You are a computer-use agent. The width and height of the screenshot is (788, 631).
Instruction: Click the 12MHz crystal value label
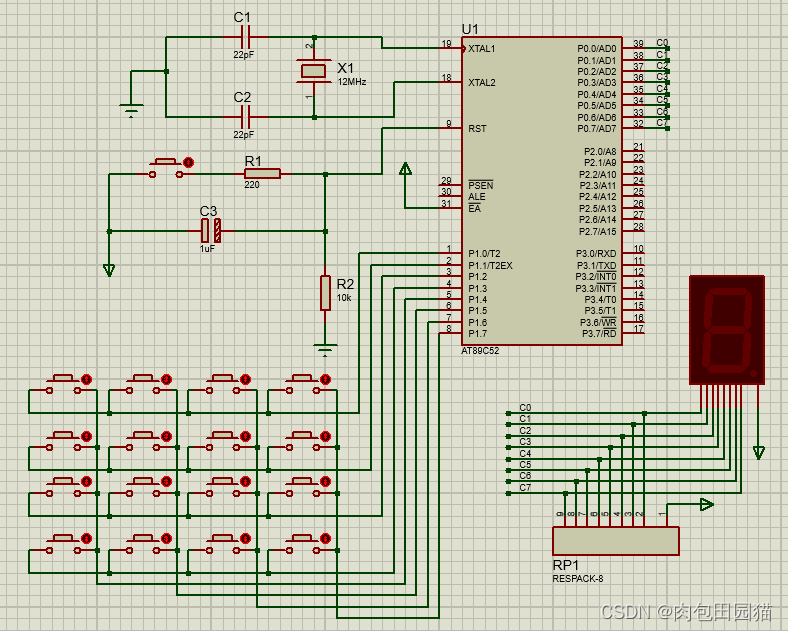(x=352, y=81)
